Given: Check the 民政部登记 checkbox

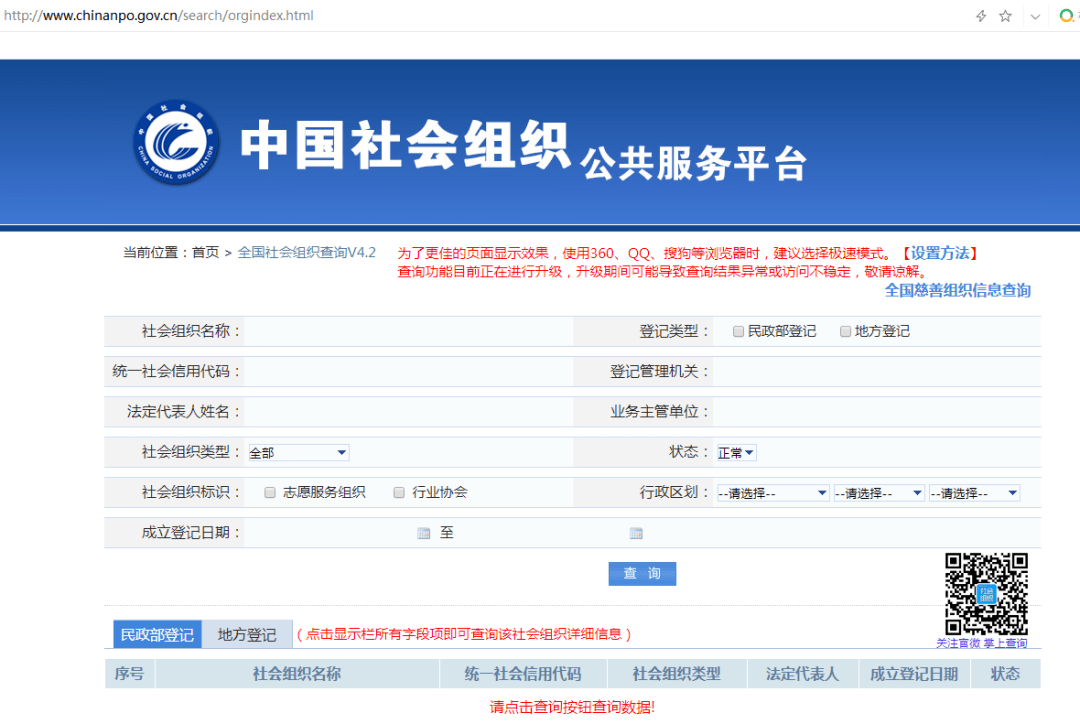Looking at the screenshot, I should [x=738, y=332].
